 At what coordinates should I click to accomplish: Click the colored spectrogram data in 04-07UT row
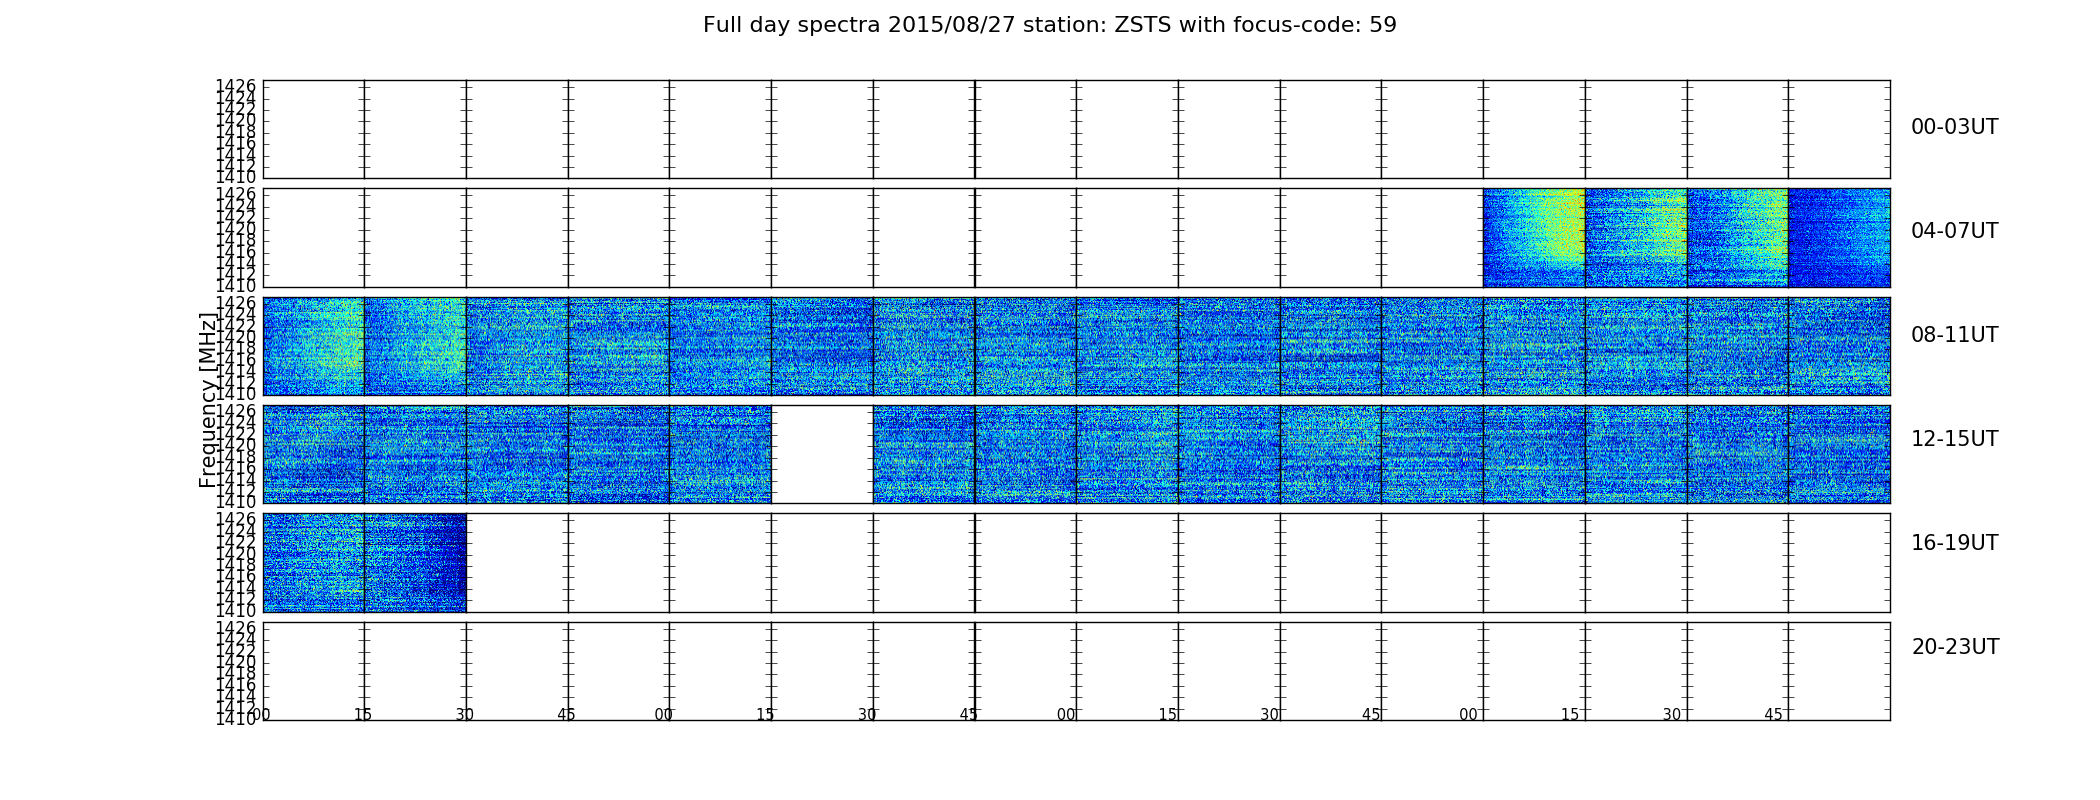point(1686,238)
